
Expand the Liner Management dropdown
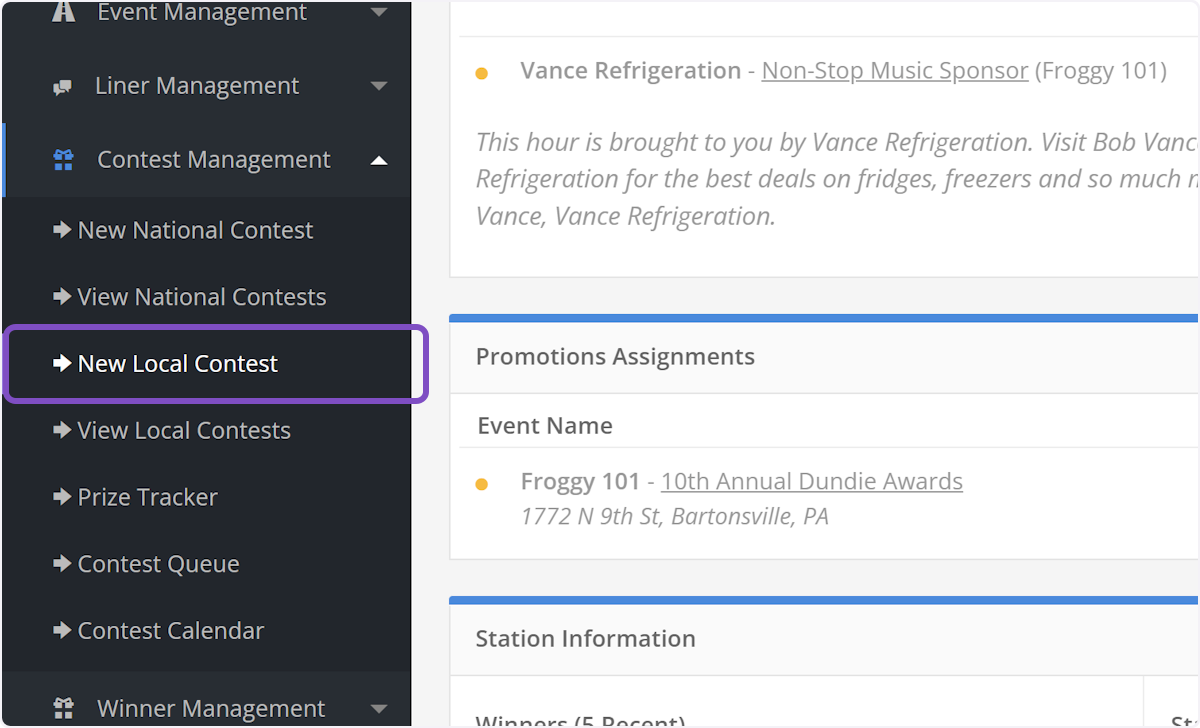pos(379,86)
